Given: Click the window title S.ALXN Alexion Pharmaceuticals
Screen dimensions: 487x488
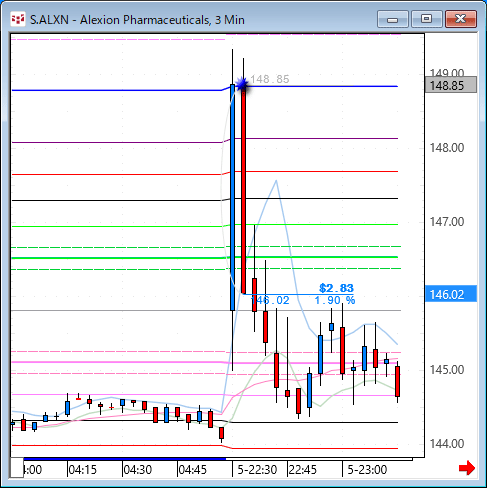Looking at the screenshot, I should (x=137, y=20).
